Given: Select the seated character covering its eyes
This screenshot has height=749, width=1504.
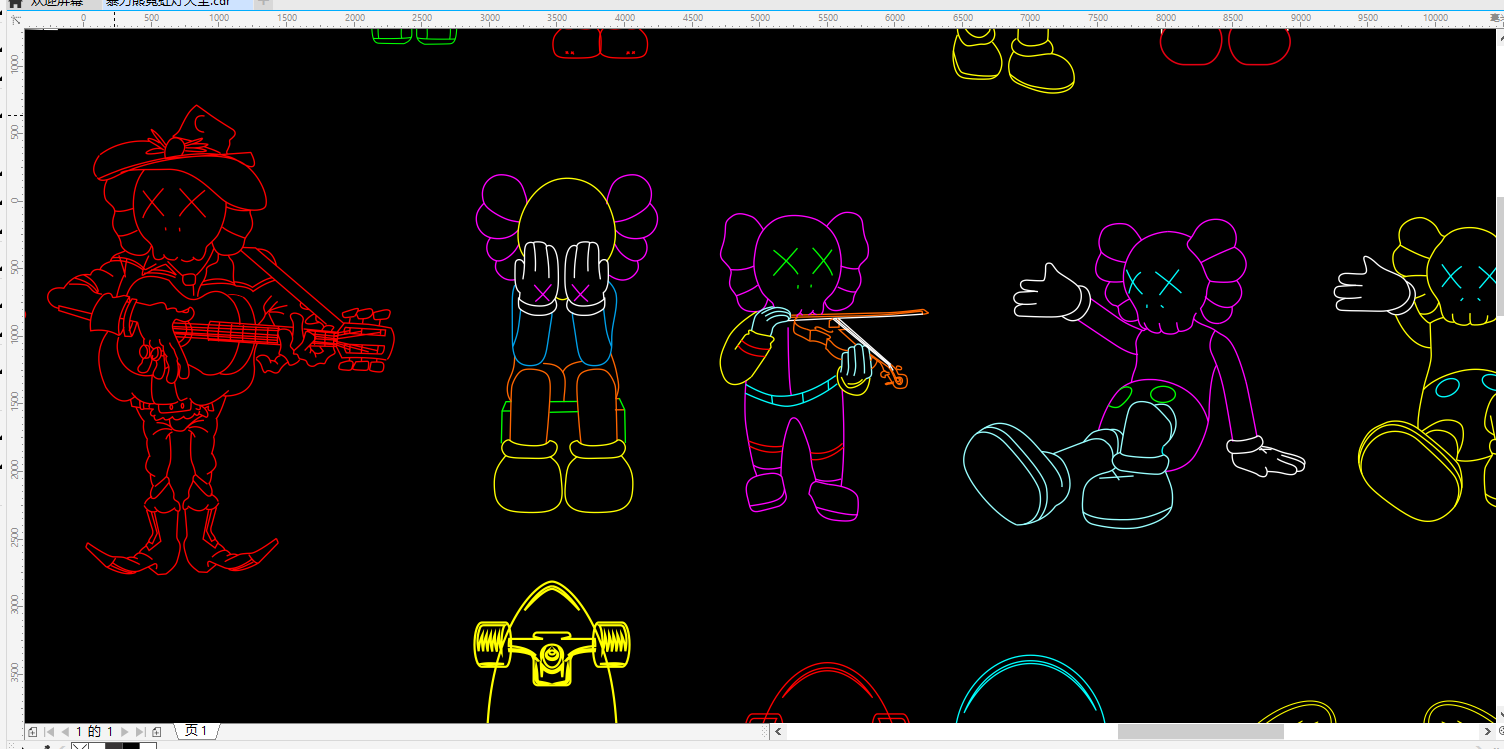Looking at the screenshot, I should coord(566,345).
